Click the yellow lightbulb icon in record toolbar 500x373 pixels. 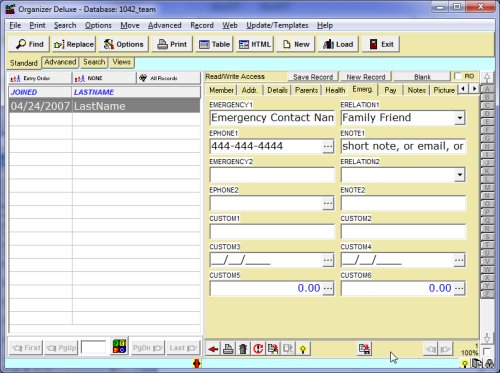click(303, 349)
